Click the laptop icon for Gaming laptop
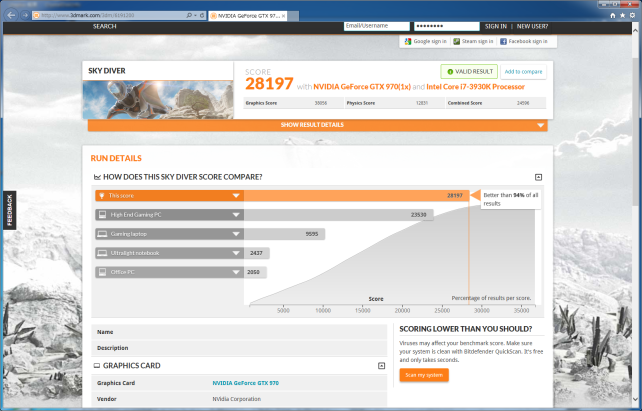The image size is (642, 411). click(x=102, y=234)
